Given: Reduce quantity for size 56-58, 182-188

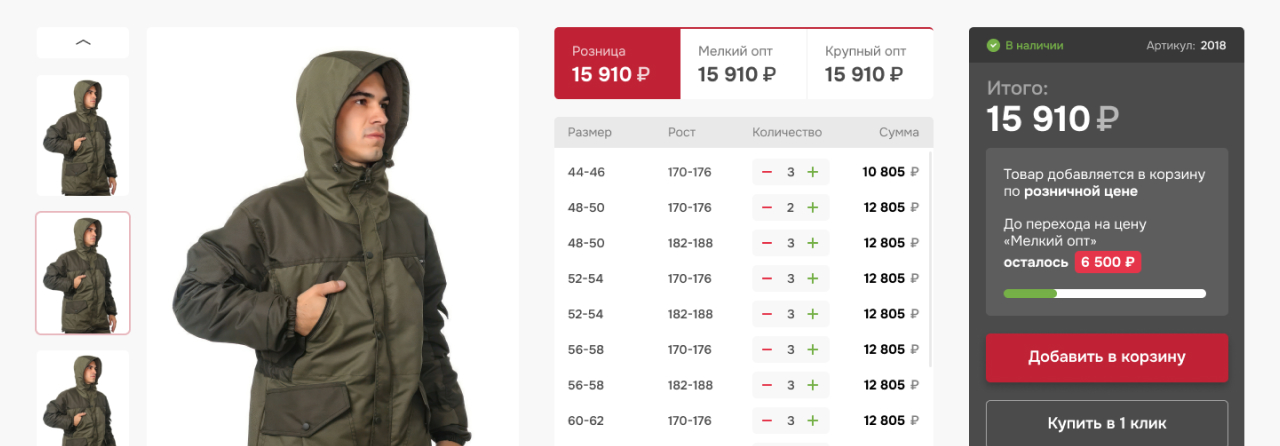Looking at the screenshot, I should click(x=767, y=385).
